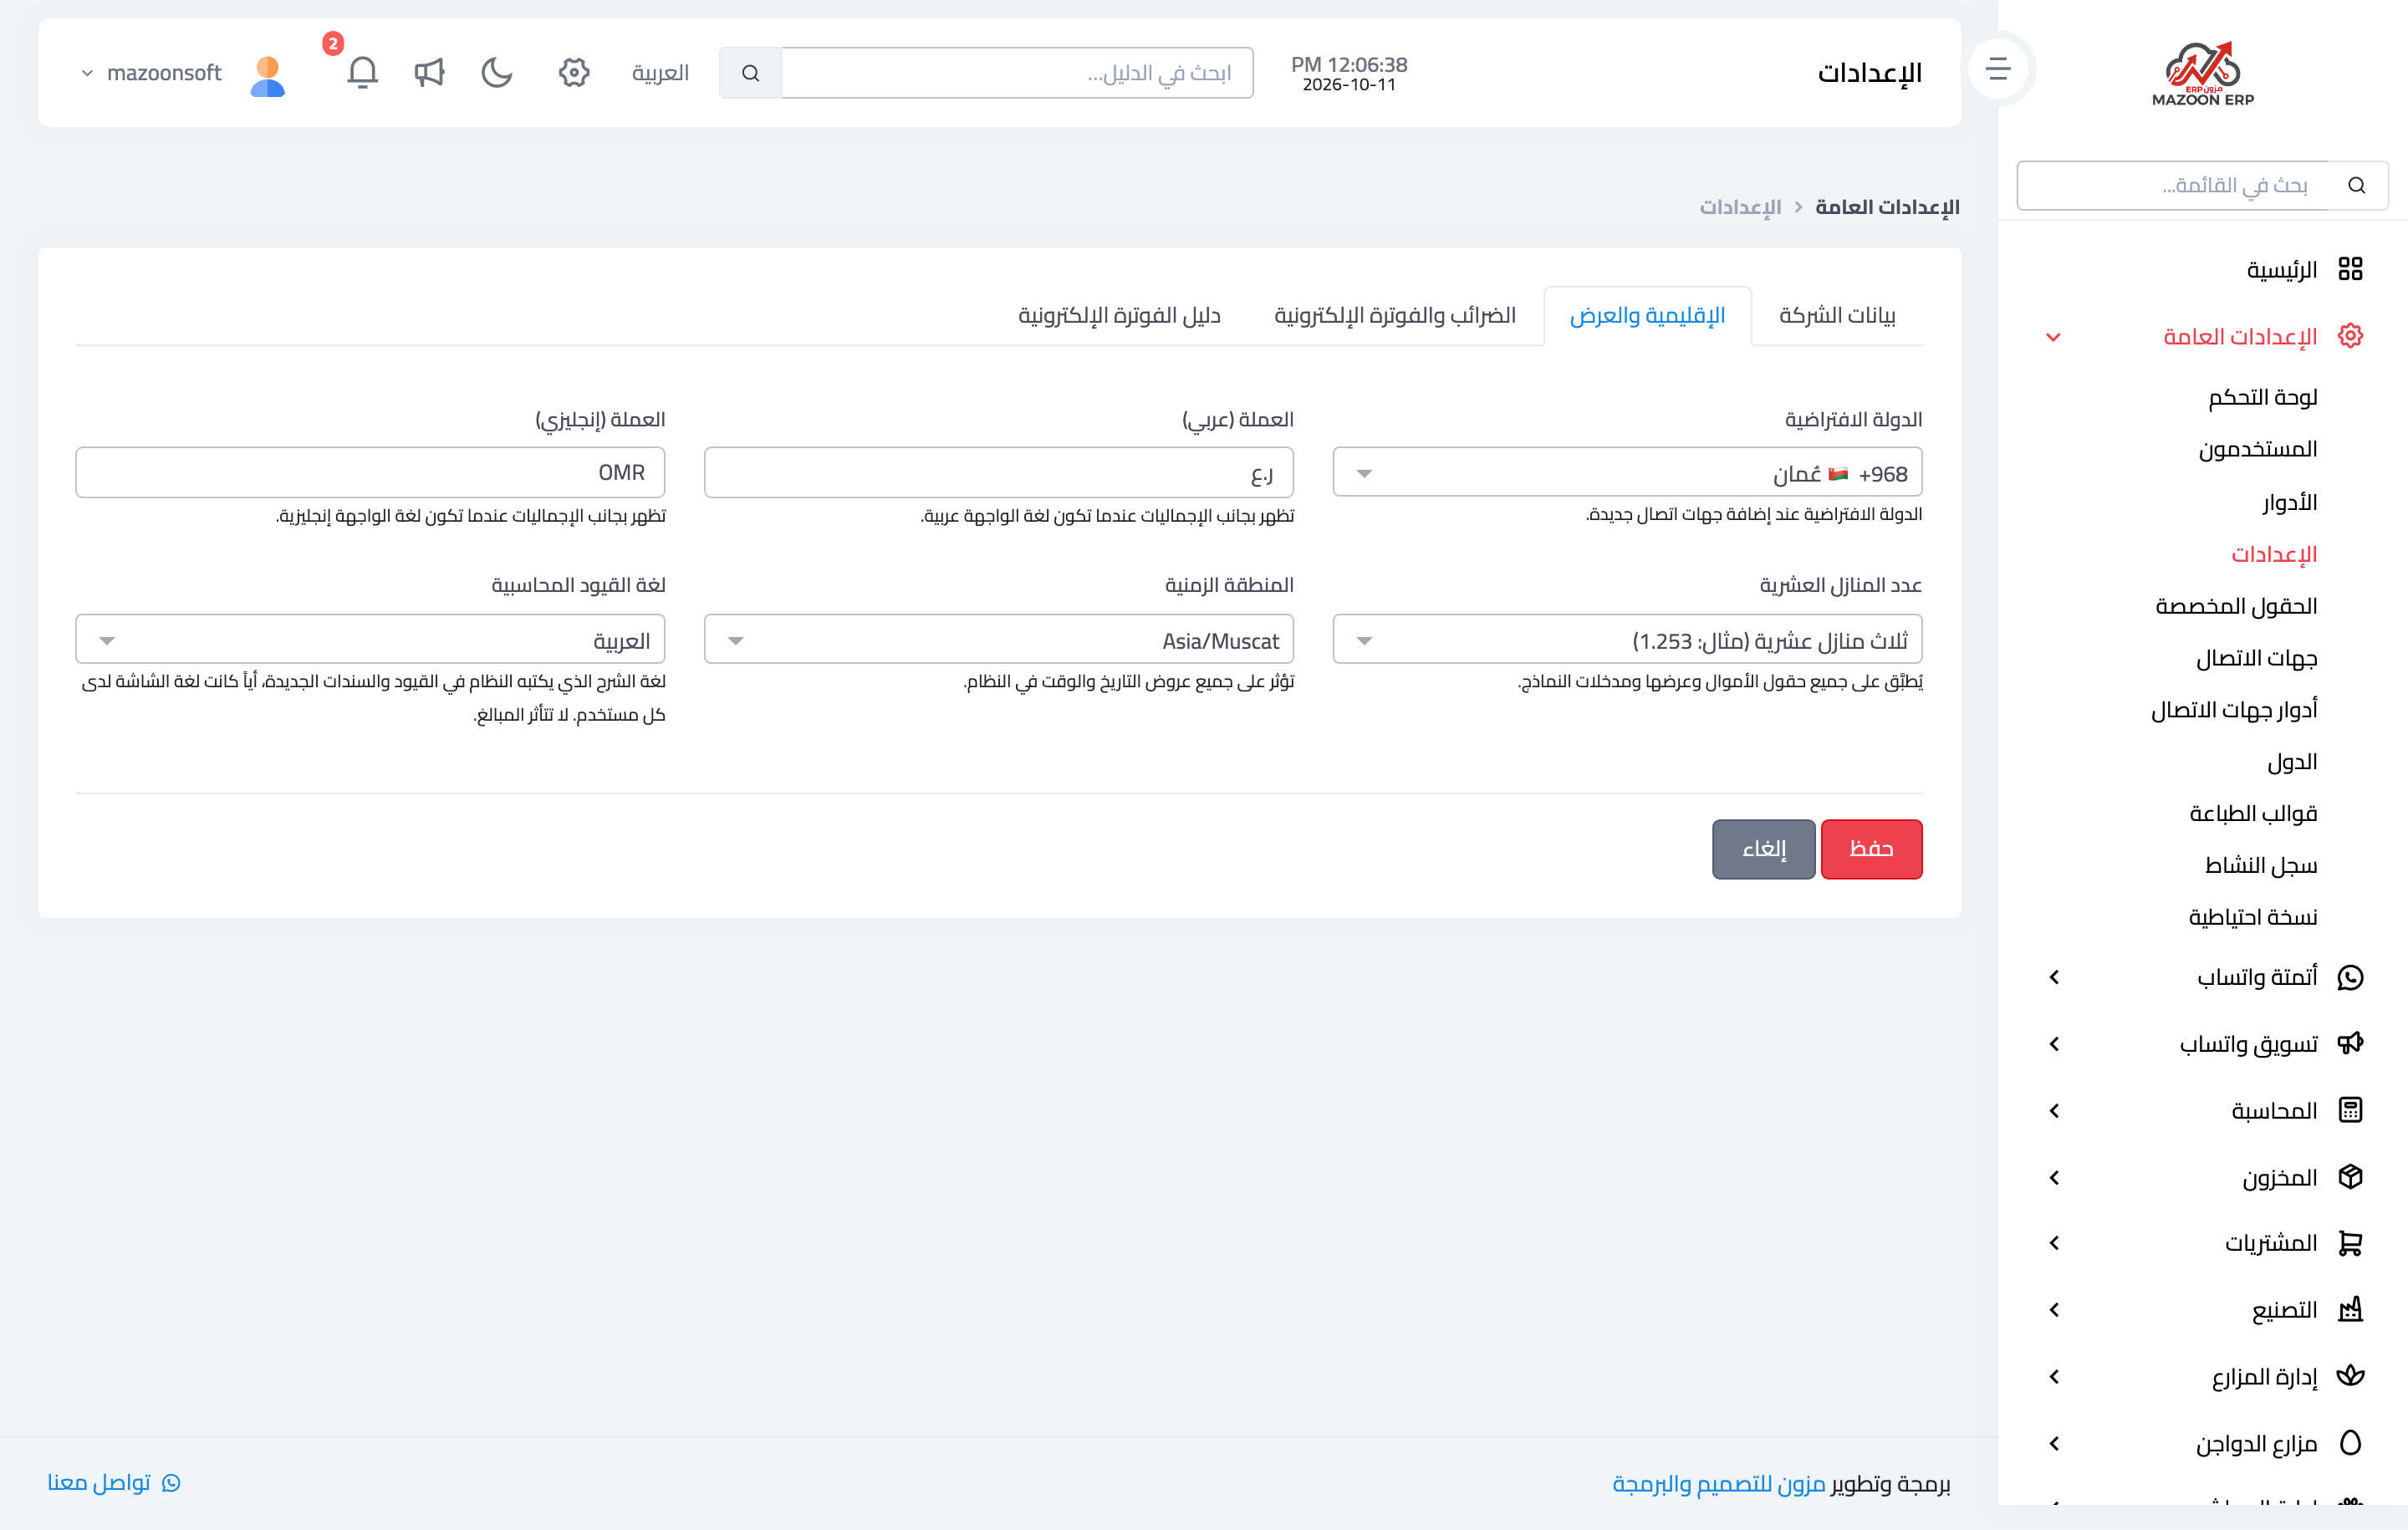Click the guide search magnifier button
2408x1530 pixels.
tap(750, 73)
